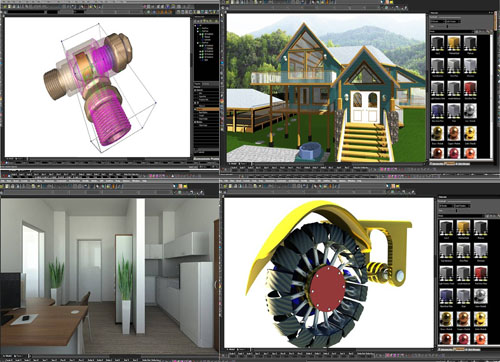This screenshot has height=362, width=500.
Task: Select the chrome sphere material in bottom-right palette
Action: [x=480, y=296]
